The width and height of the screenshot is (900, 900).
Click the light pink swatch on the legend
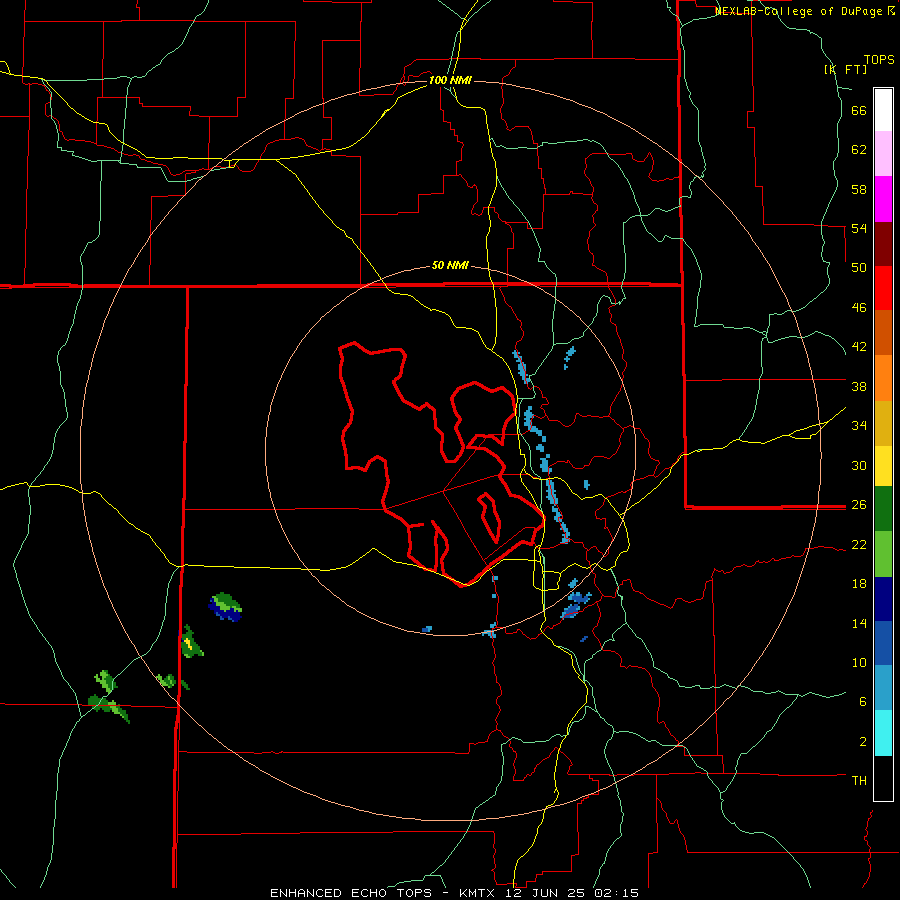tap(883, 153)
